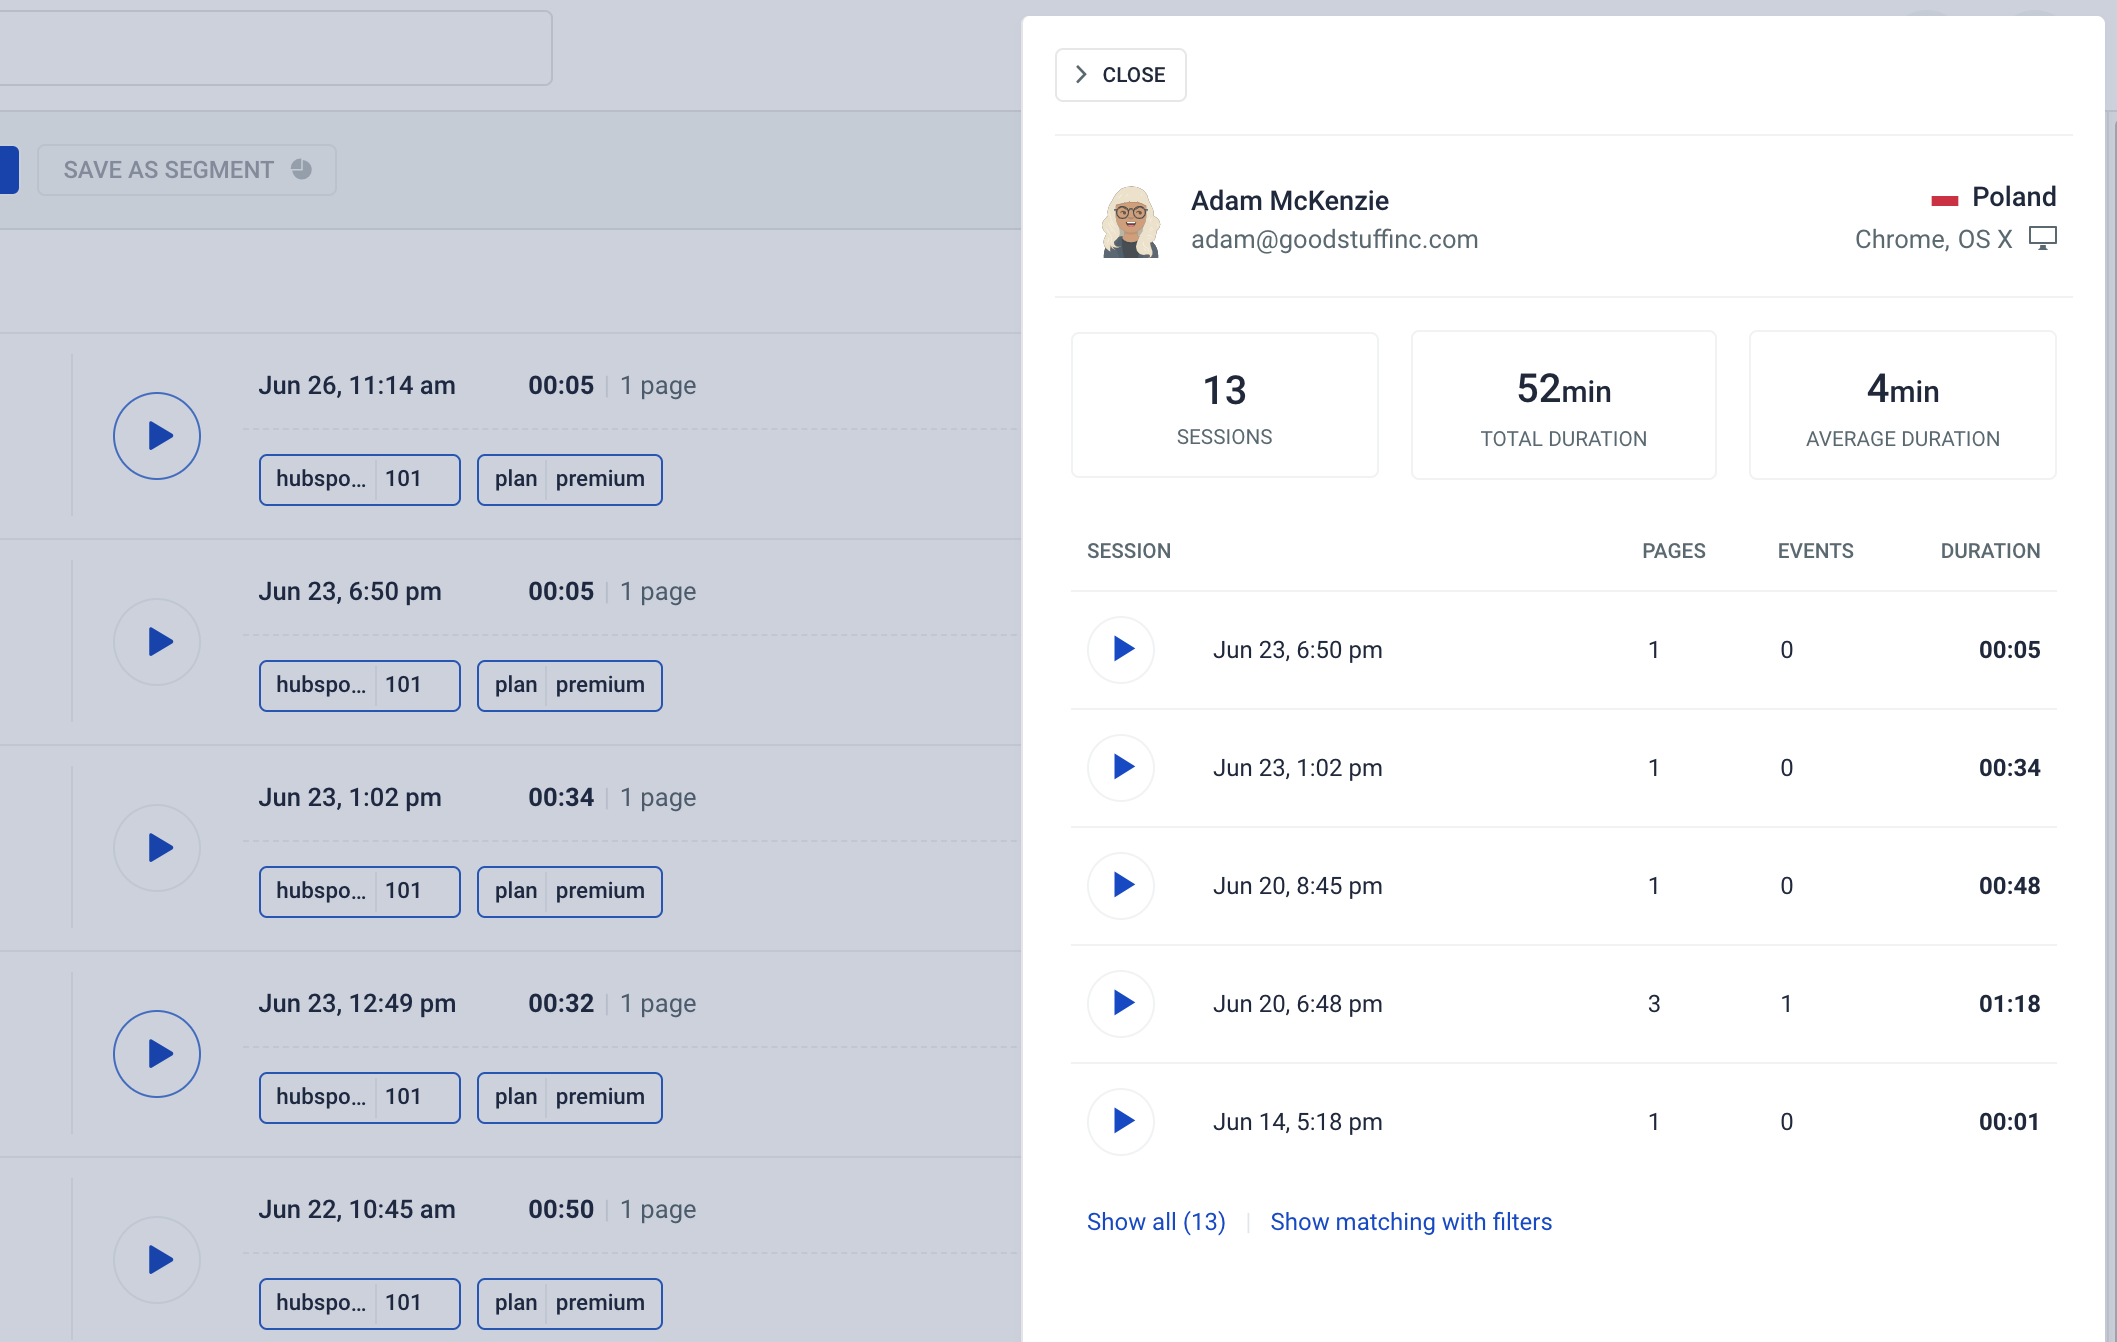Play the Jun 20, 6:48 pm session
This screenshot has width=2117, height=1342.
[1121, 1004]
